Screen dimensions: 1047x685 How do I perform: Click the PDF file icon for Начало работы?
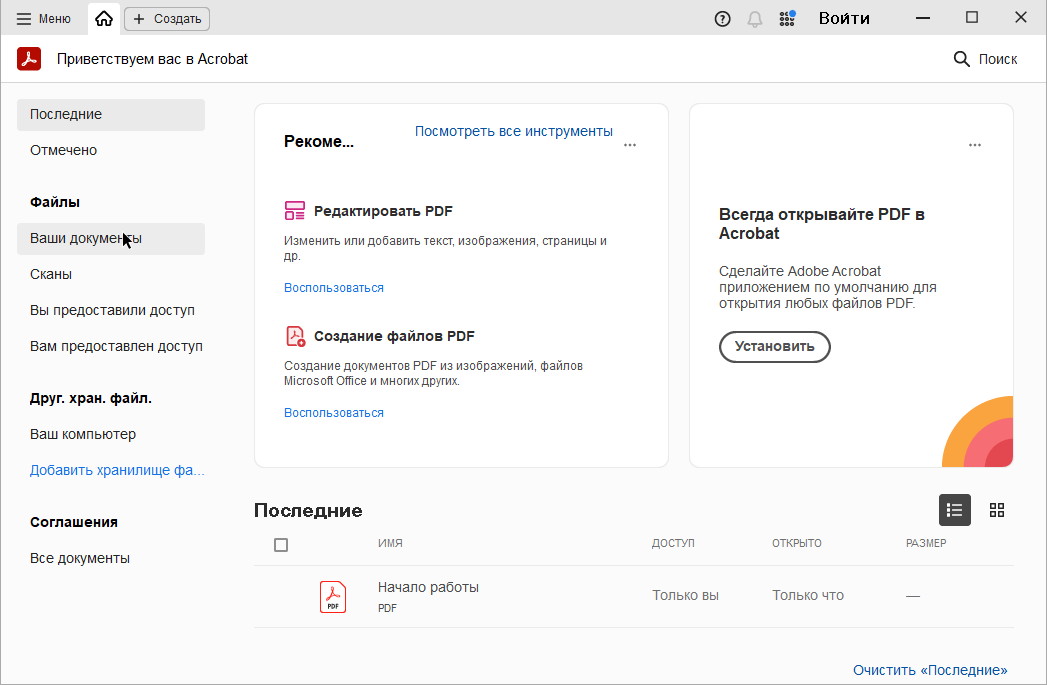[x=333, y=596]
